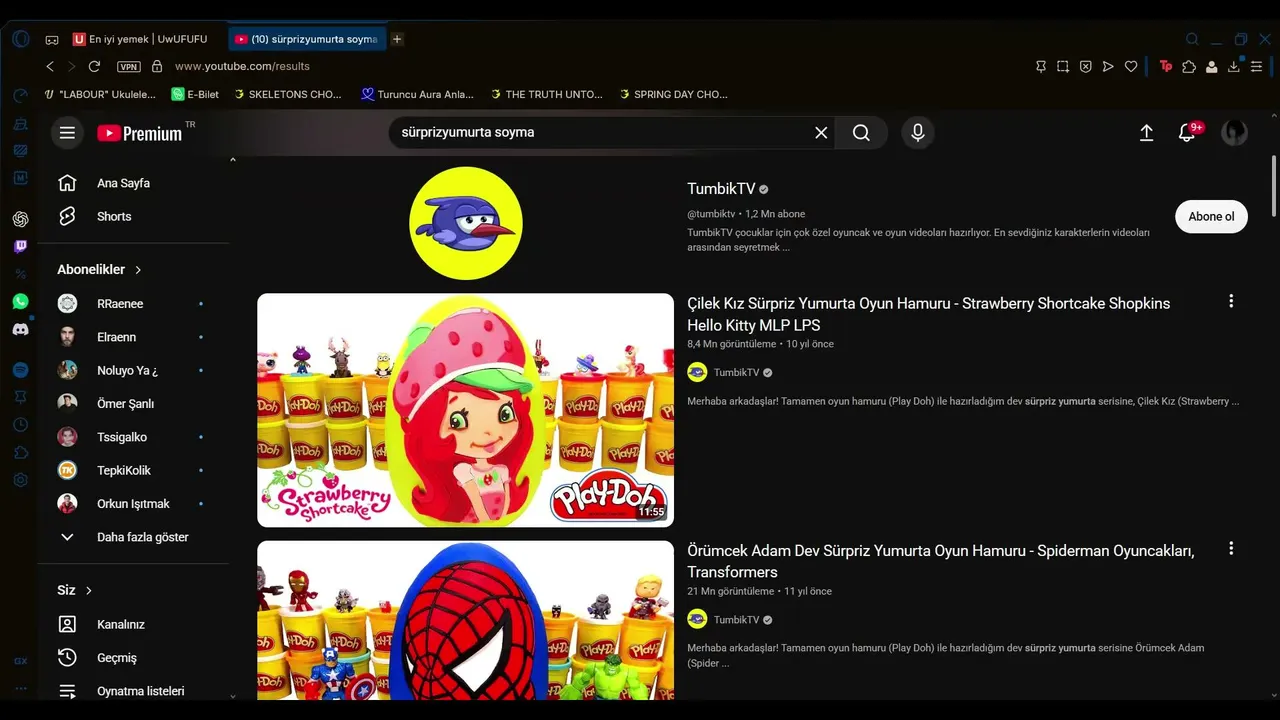This screenshot has height=720, width=1280.
Task: Search tabs with the title bar magnifier
Action: 1192,39
